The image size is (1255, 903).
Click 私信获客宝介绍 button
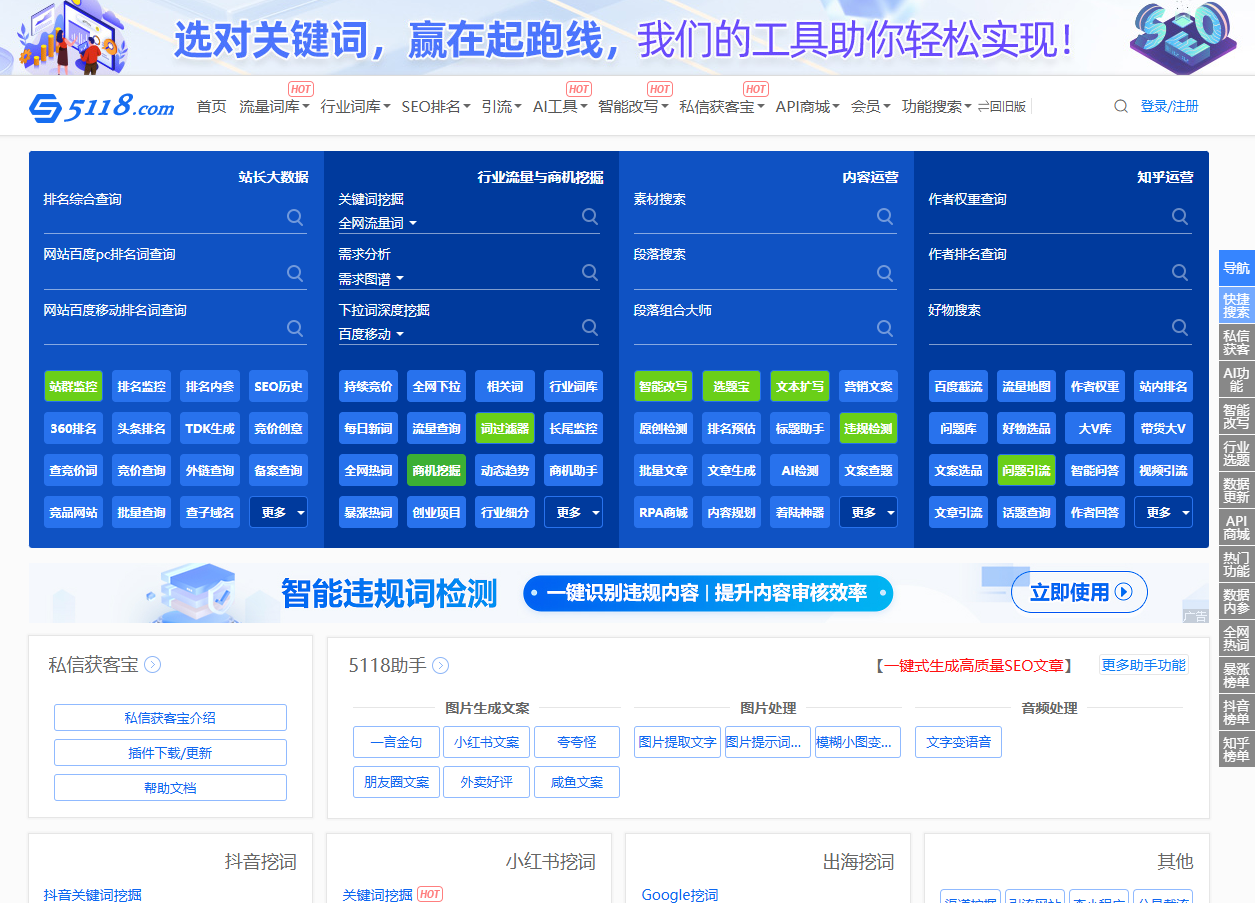point(170,717)
